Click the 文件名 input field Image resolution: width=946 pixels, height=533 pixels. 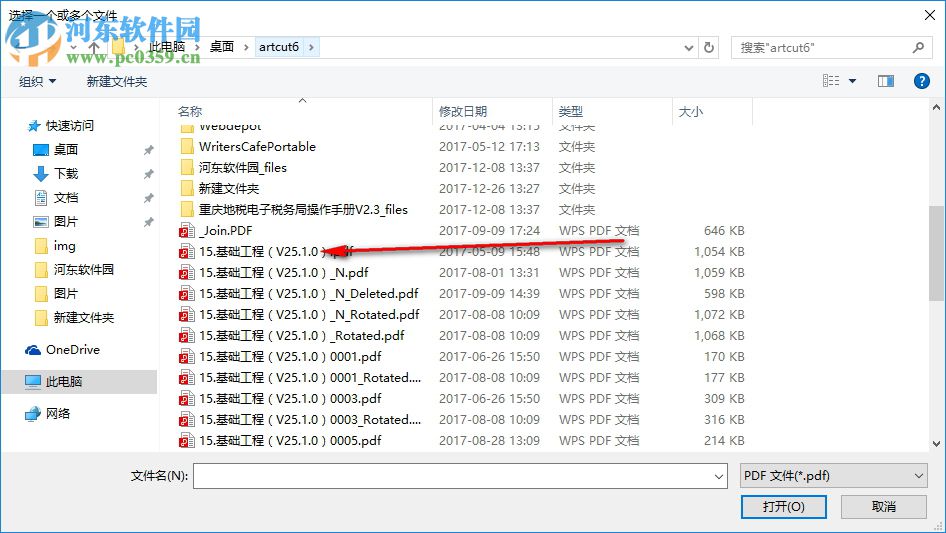(x=453, y=476)
